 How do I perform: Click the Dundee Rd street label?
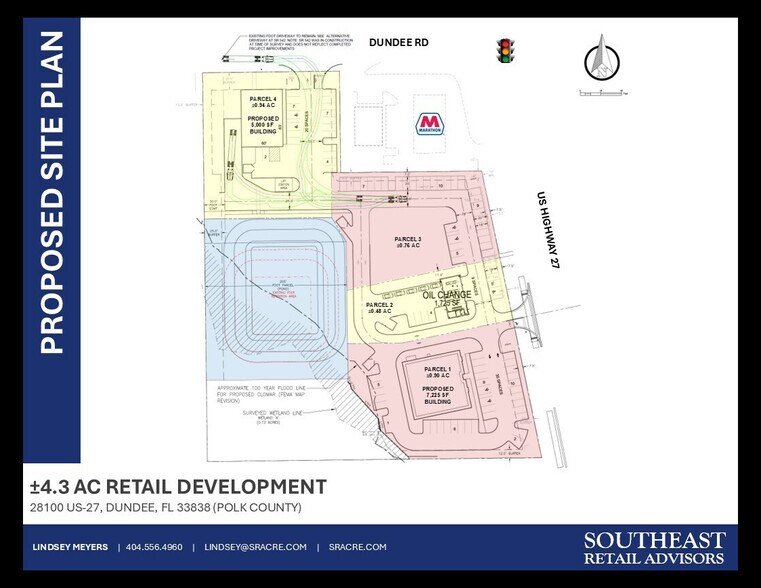398,43
